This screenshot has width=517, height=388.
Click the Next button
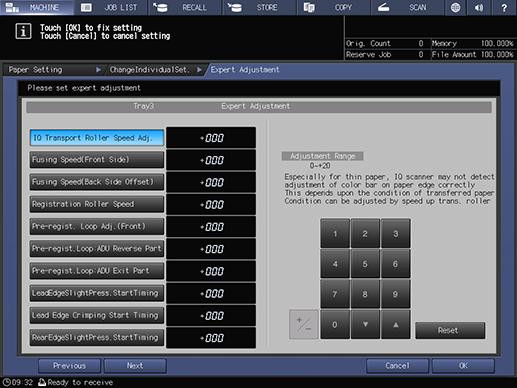(x=135, y=366)
